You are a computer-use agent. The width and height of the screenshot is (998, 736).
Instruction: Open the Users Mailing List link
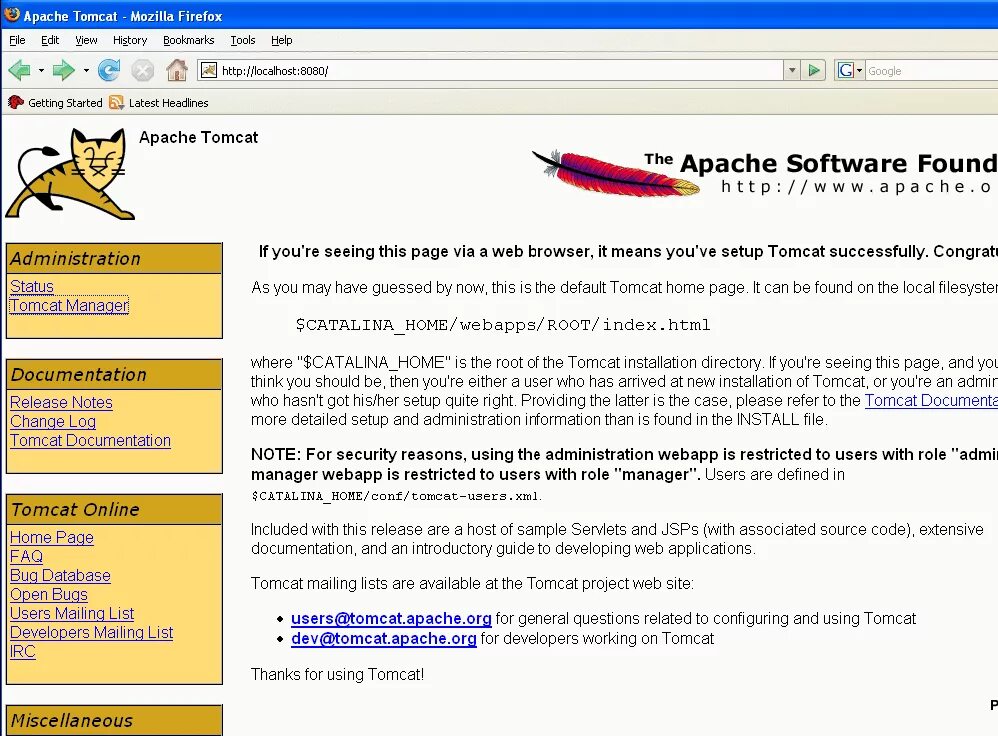click(x=72, y=614)
